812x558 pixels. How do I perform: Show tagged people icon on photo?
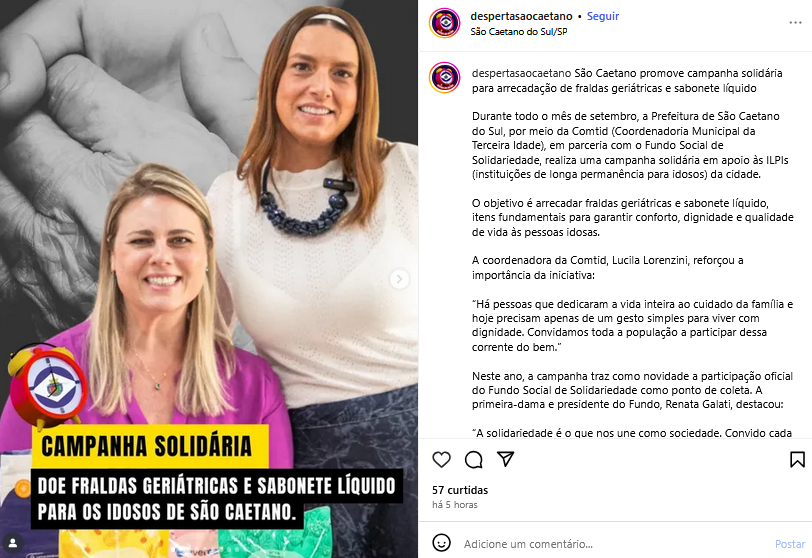(x=13, y=543)
